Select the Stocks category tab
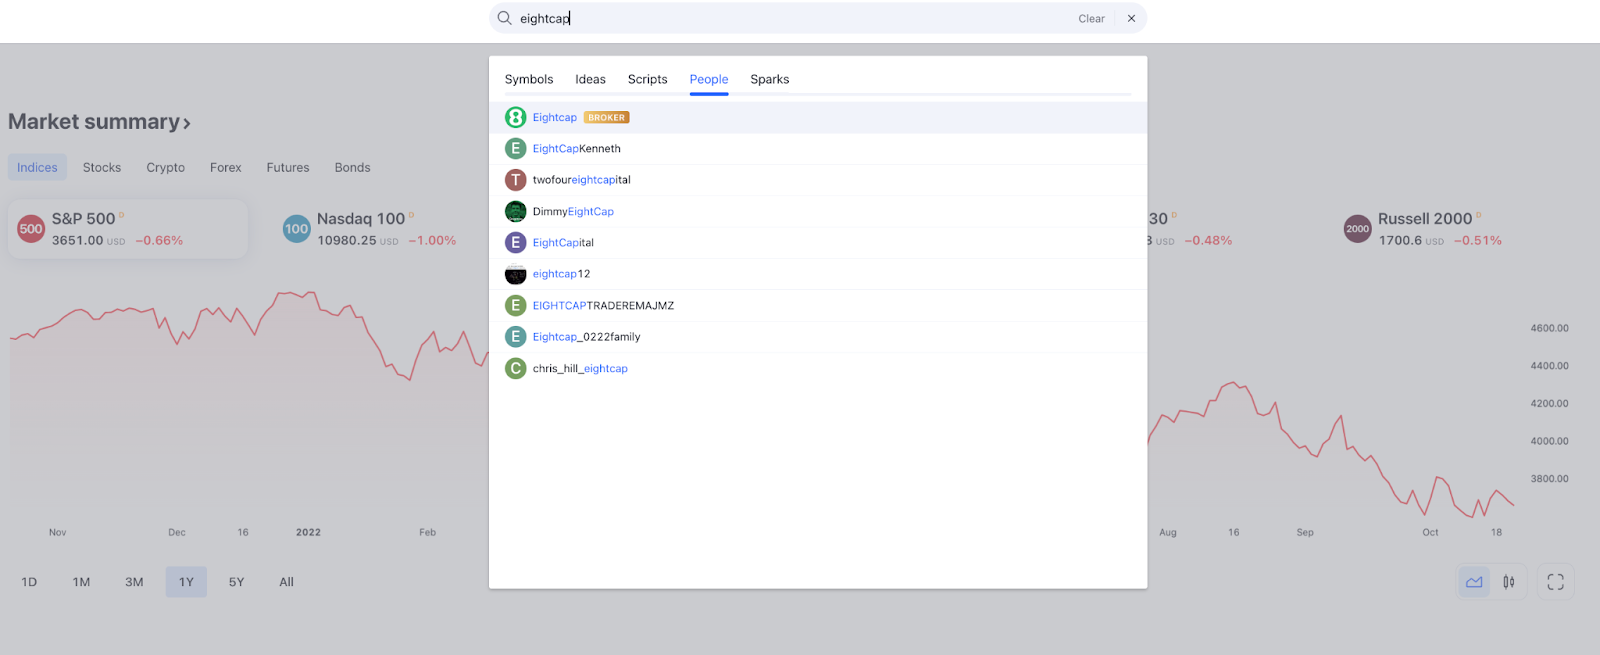 [102, 167]
